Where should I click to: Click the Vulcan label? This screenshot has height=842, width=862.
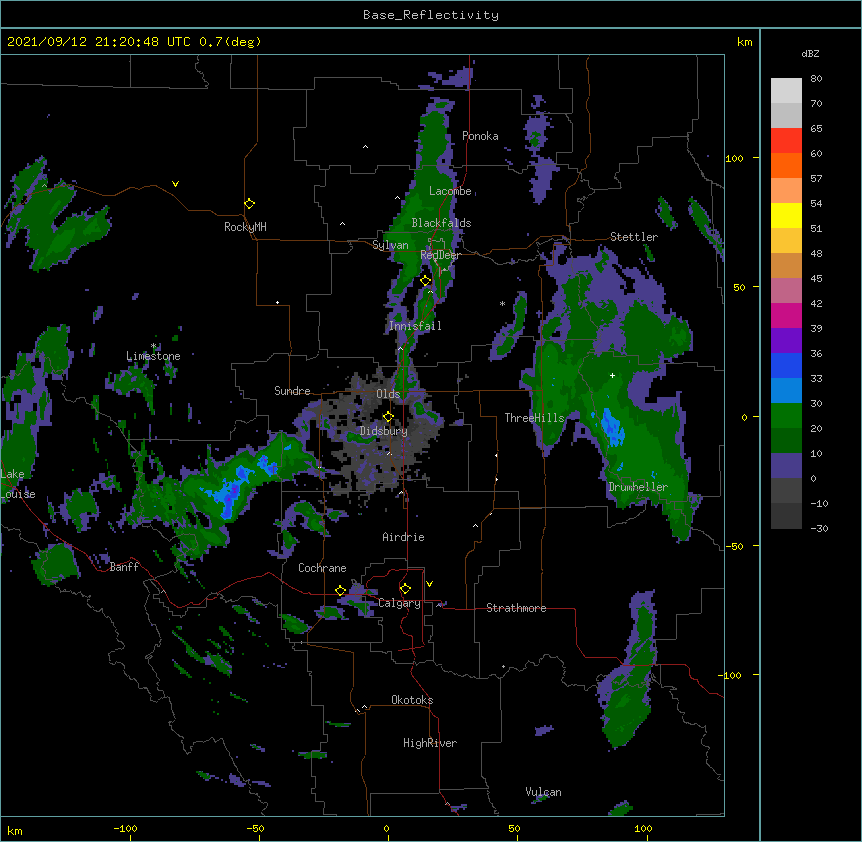[x=543, y=792]
